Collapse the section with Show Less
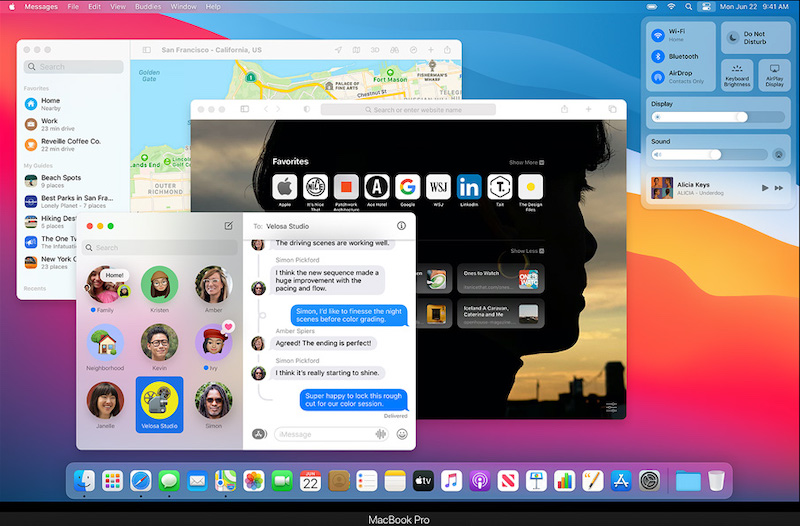The height and width of the screenshot is (526, 800). 526,251
